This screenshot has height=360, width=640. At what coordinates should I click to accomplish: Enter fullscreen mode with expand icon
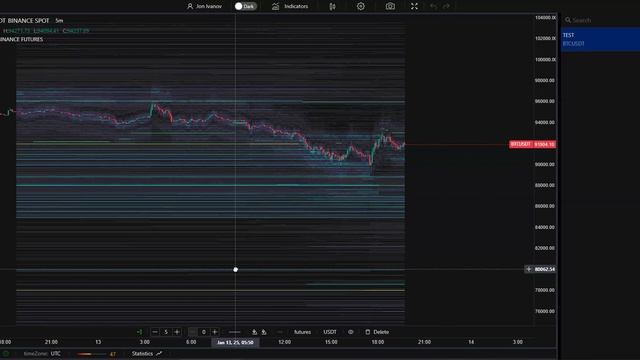414,6
